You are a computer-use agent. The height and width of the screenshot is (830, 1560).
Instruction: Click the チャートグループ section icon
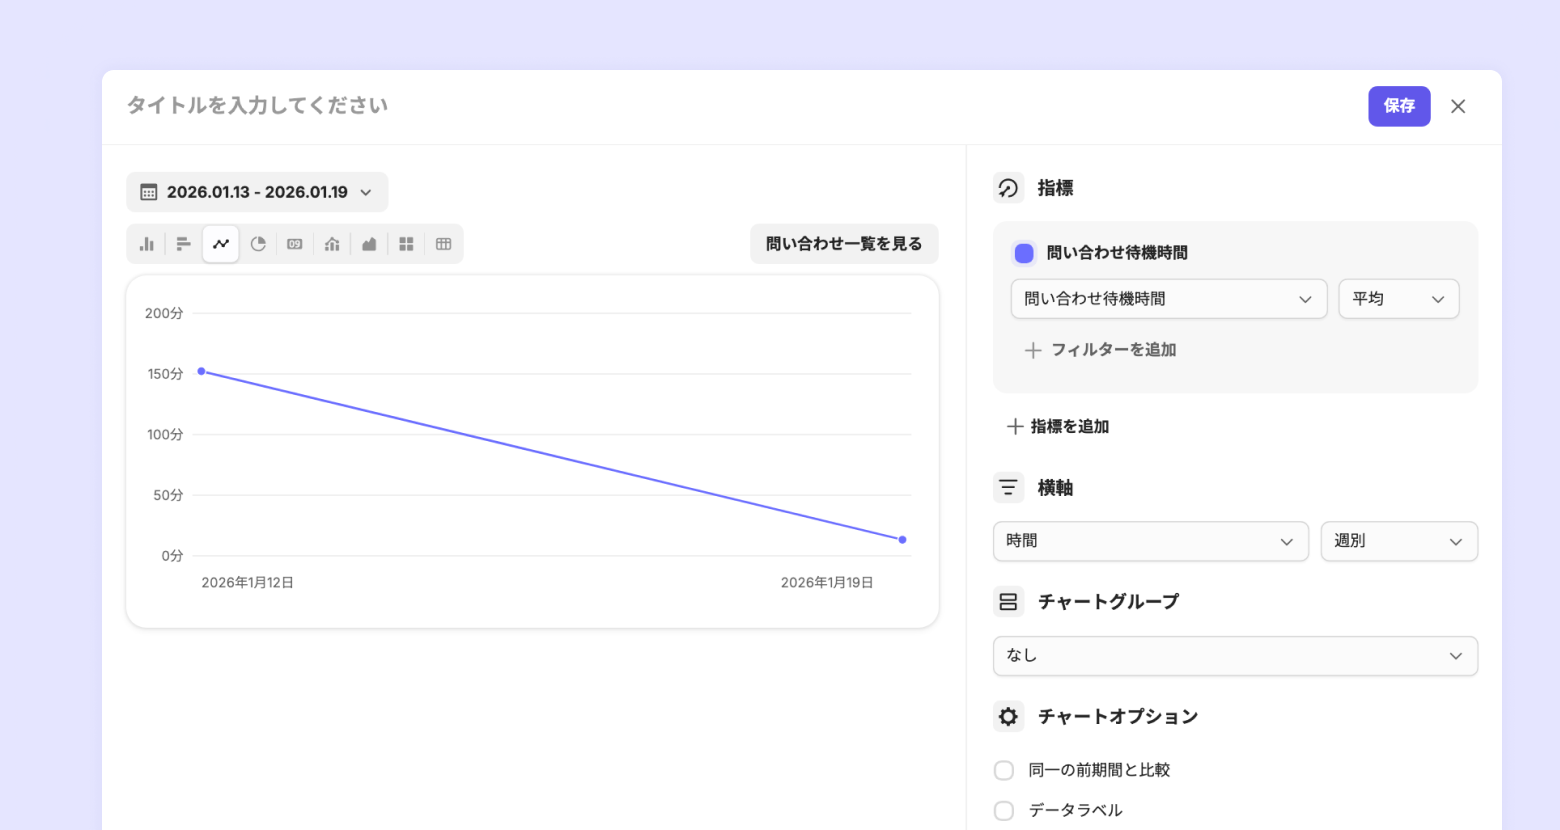pyautogui.click(x=1008, y=602)
